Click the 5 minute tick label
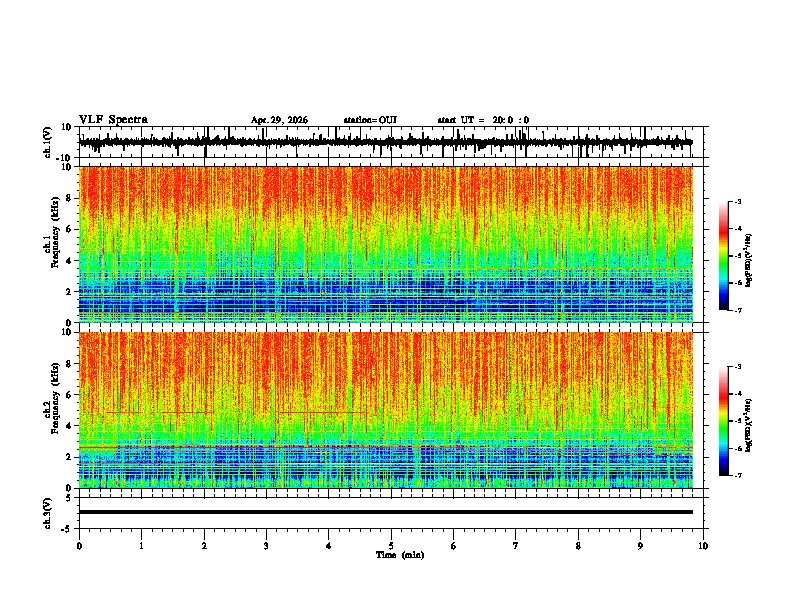The width and height of the screenshot is (792, 612). (391, 546)
